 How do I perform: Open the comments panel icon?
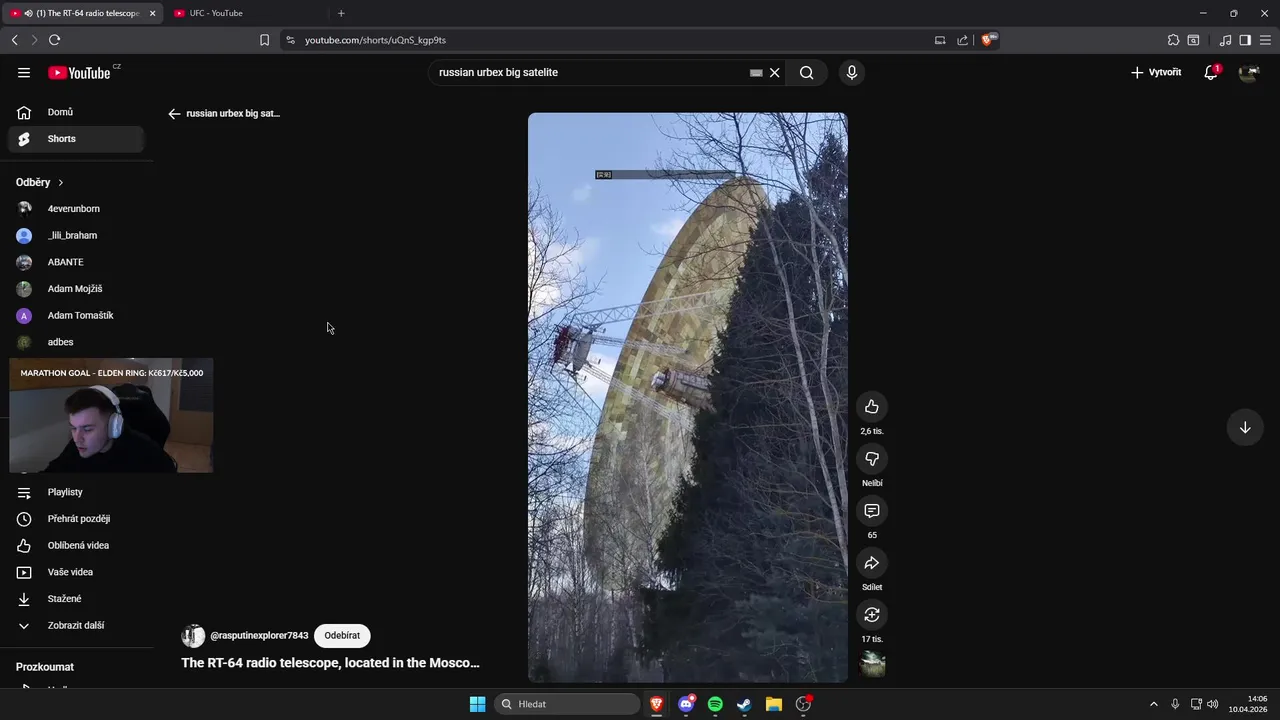coord(872,510)
